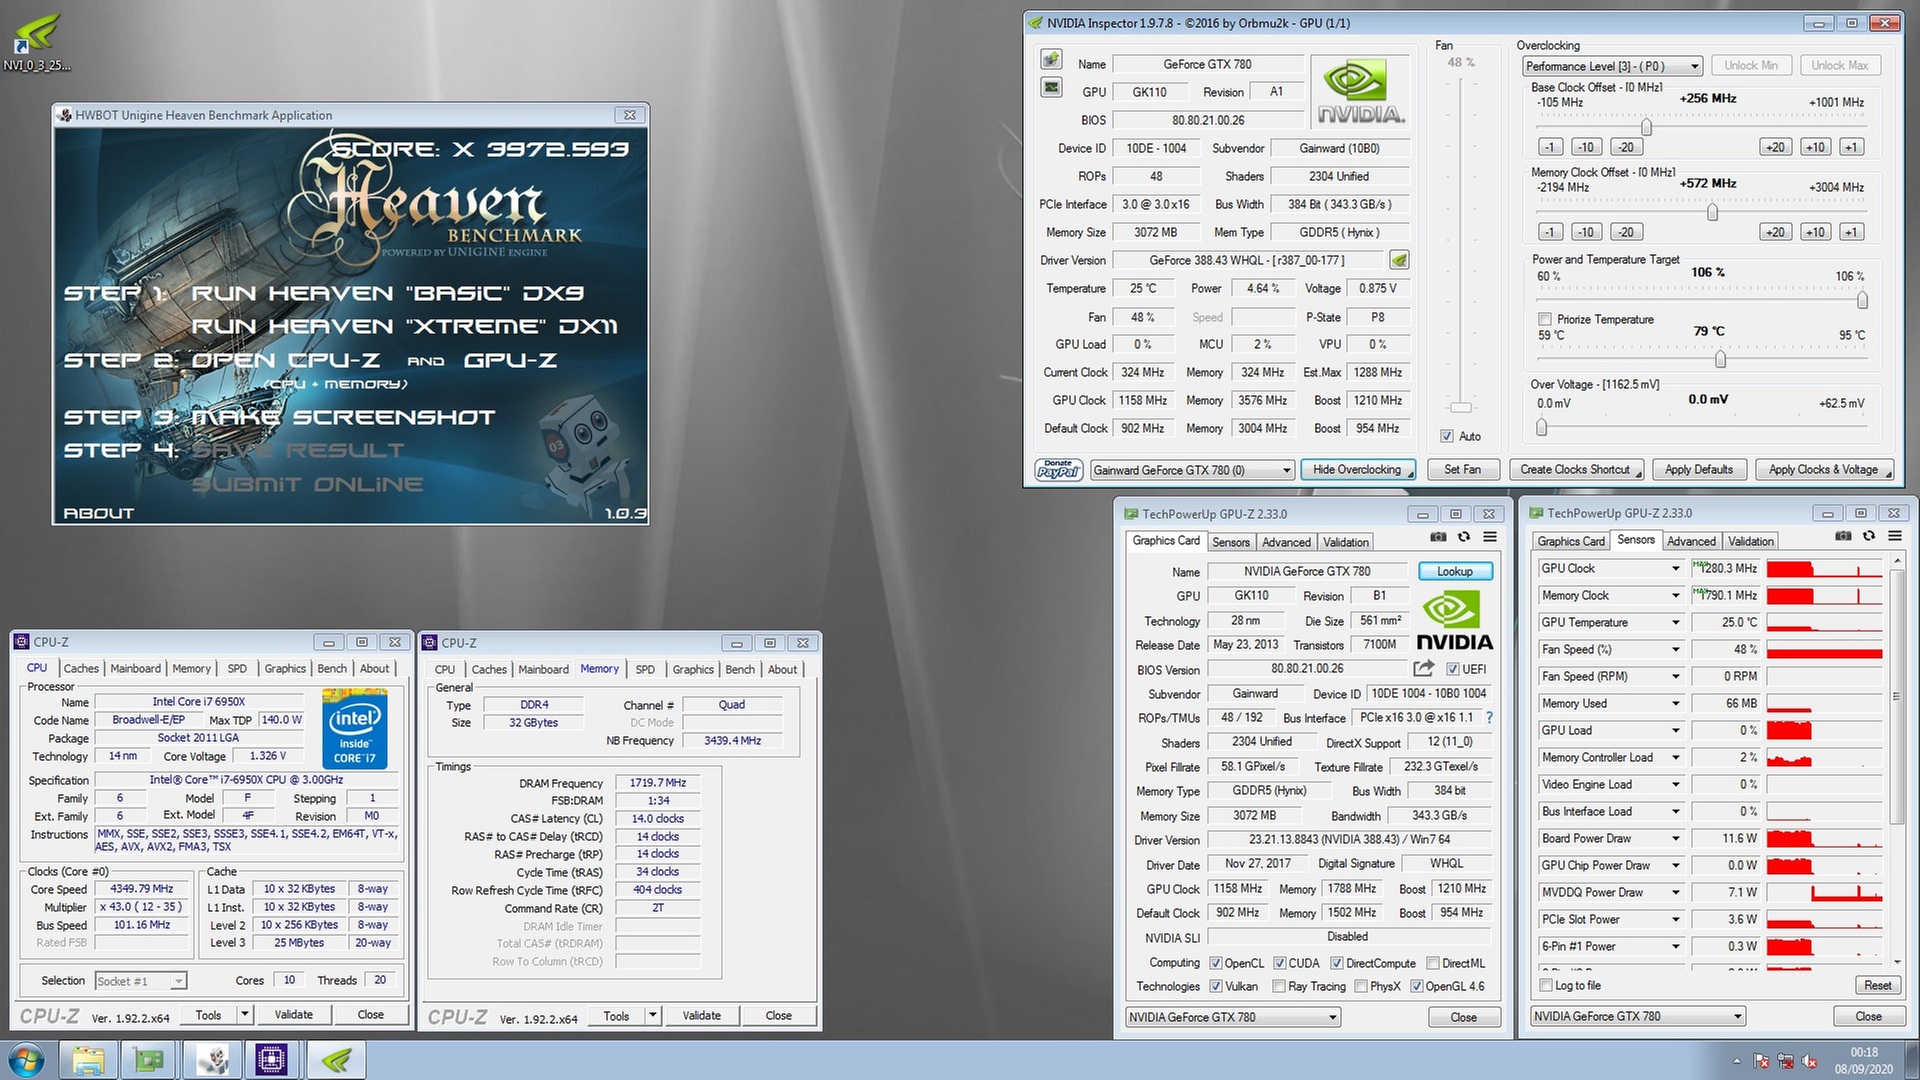
Task: Click the NVIDIA Inspector taskbar icon
Action: [x=335, y=1060]
